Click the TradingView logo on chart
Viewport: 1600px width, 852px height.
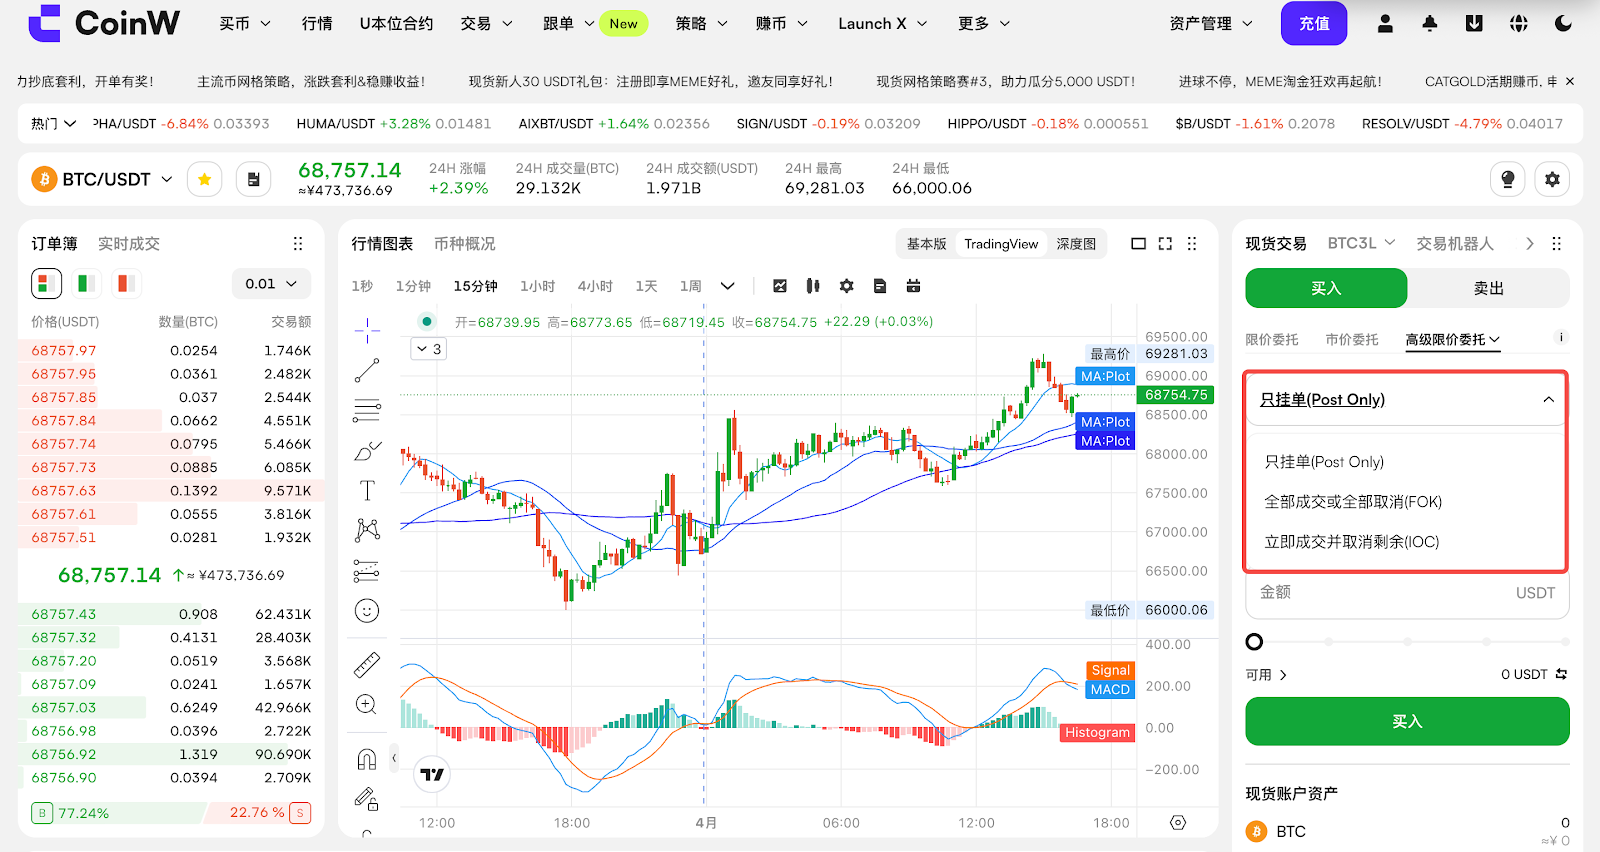pos(432,775)
